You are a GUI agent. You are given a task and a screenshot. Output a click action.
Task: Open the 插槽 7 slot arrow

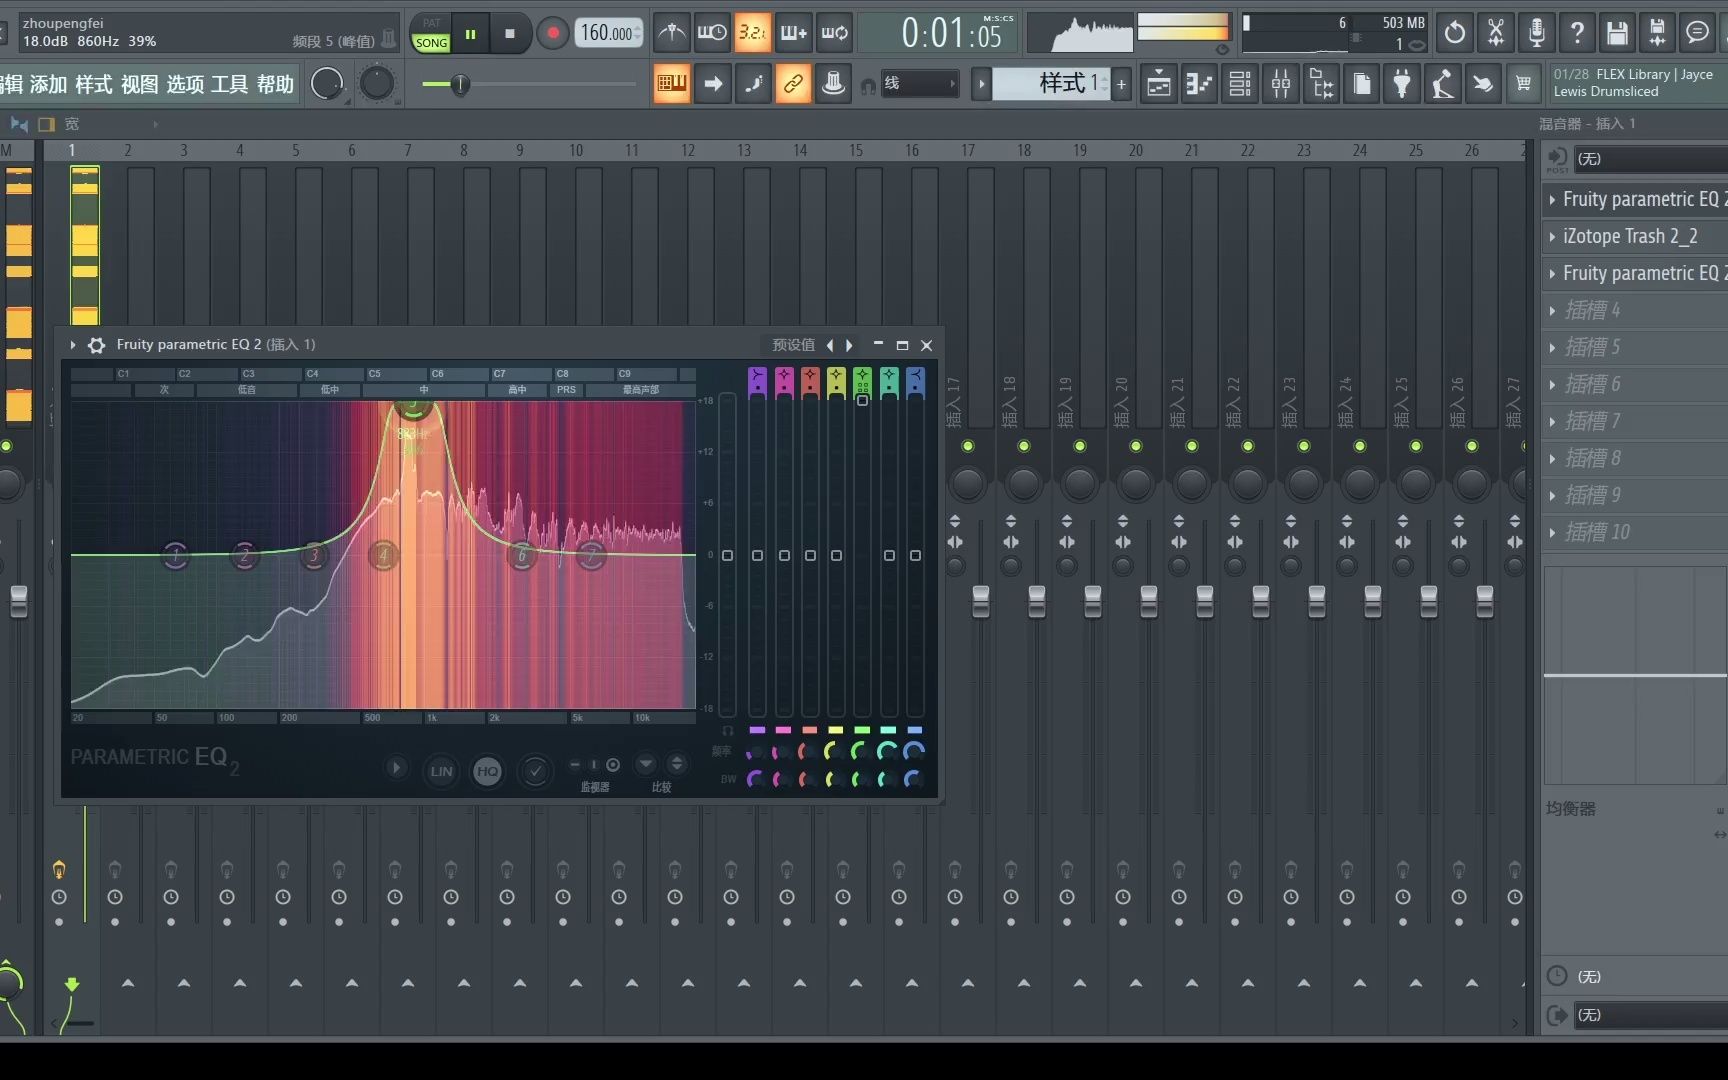tap(1552, 422)
